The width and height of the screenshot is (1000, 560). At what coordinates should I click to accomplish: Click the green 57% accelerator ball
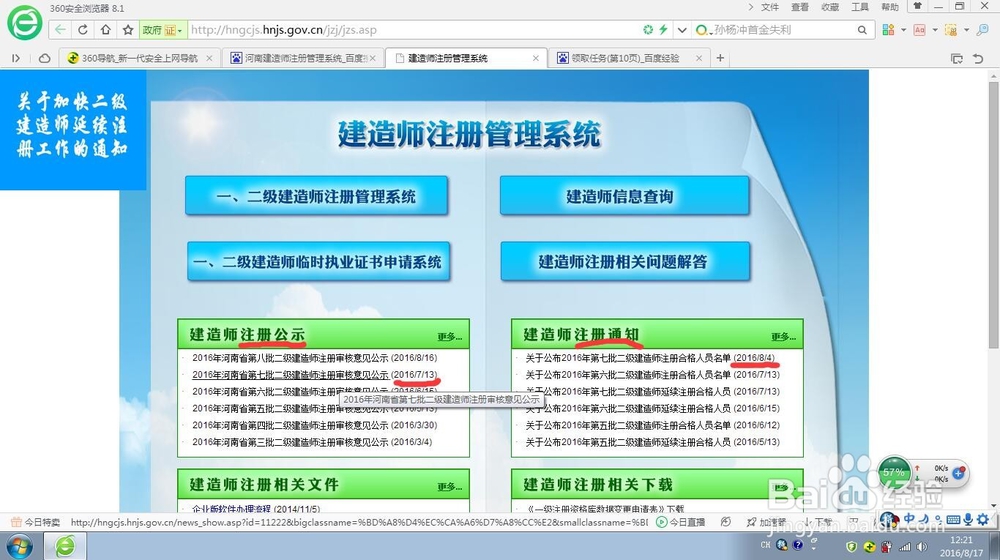point(894,472)
